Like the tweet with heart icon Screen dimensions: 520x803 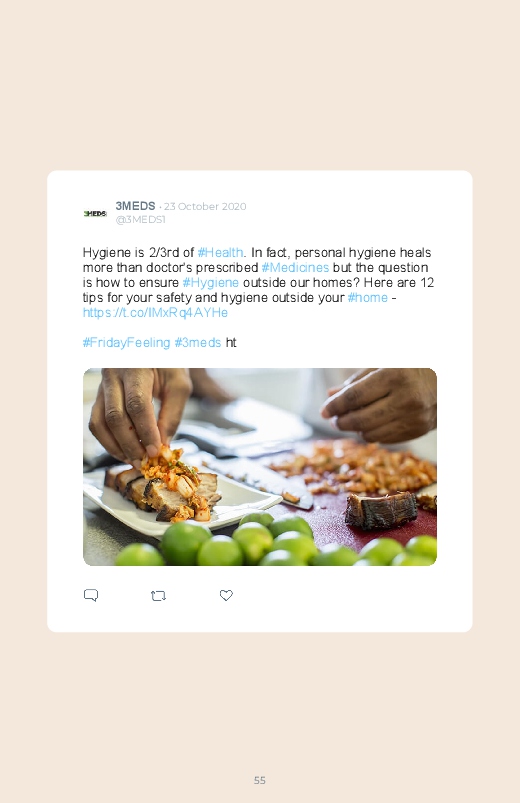226,595
